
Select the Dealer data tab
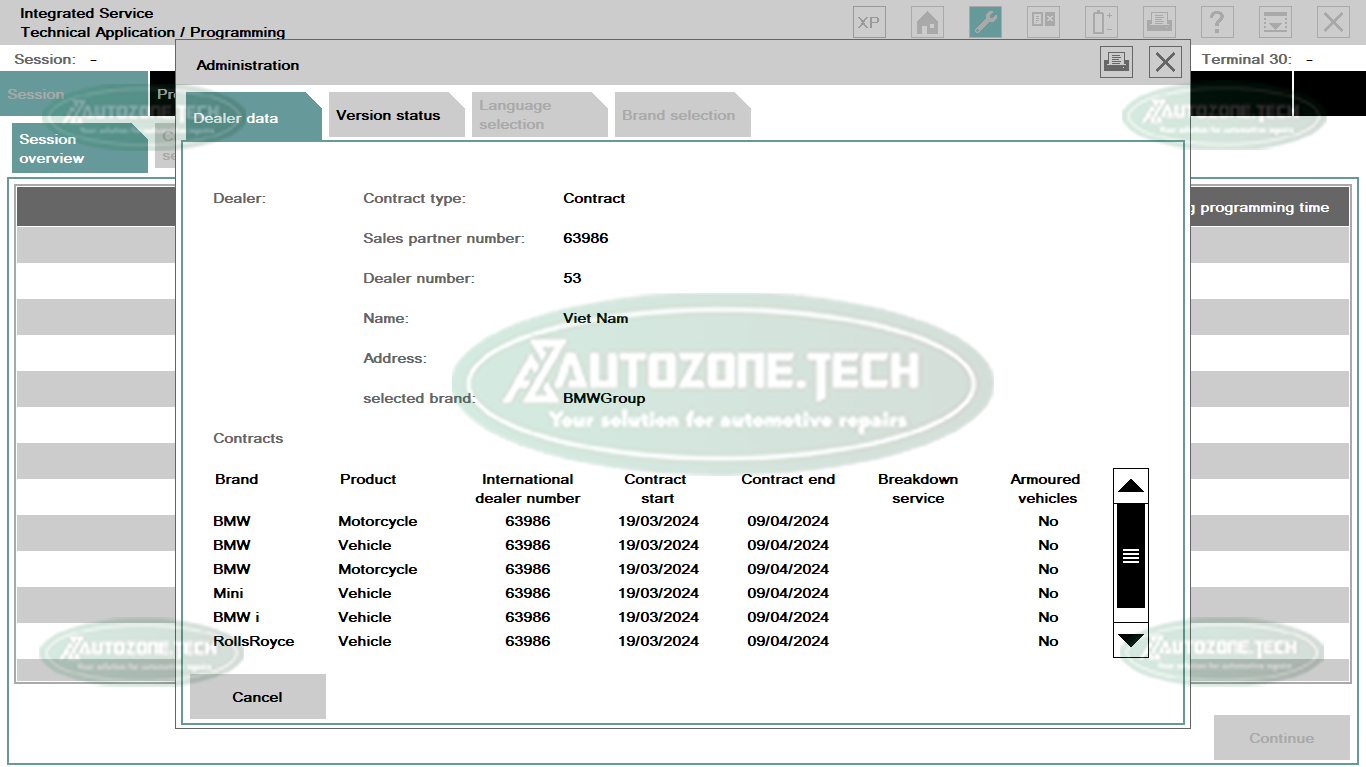point(237,118)
